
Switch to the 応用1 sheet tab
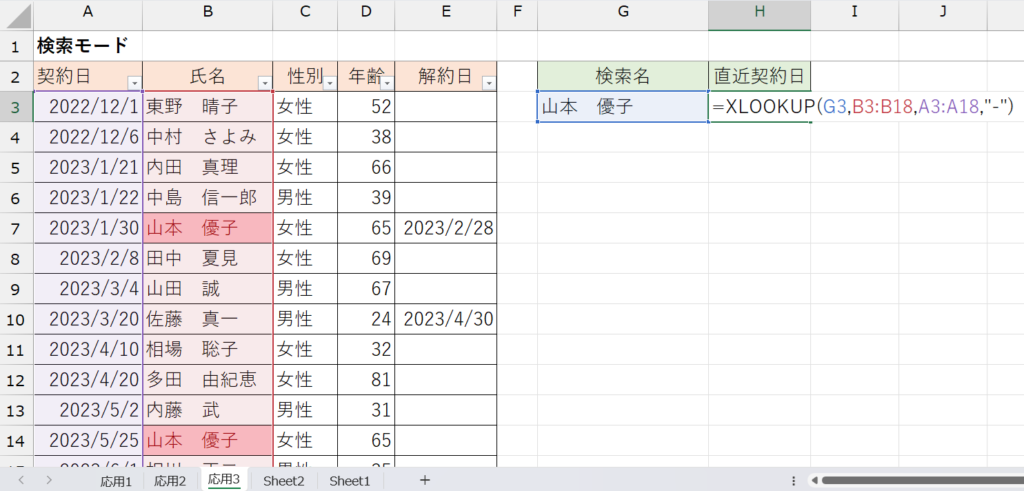(x=116, y=481)
